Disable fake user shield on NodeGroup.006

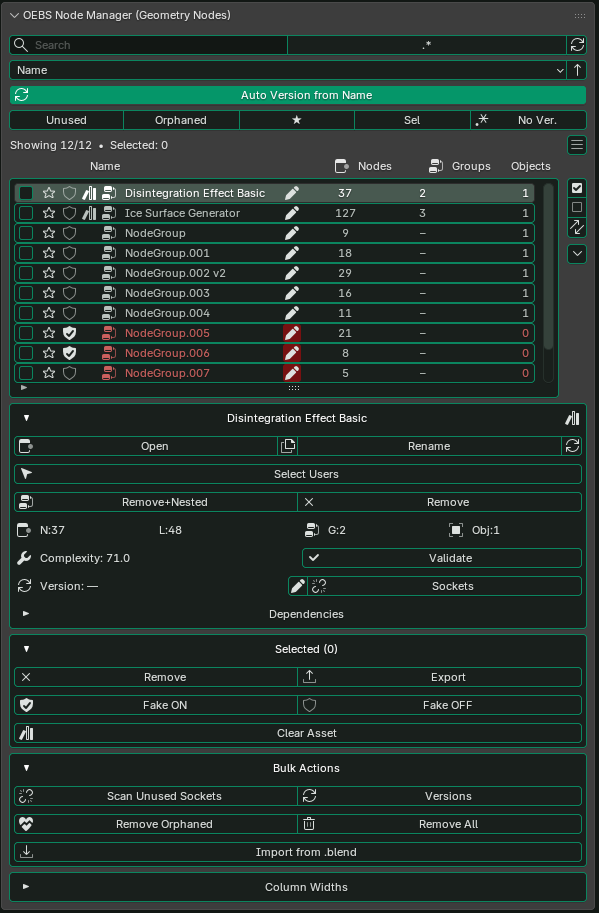(69, 353)
